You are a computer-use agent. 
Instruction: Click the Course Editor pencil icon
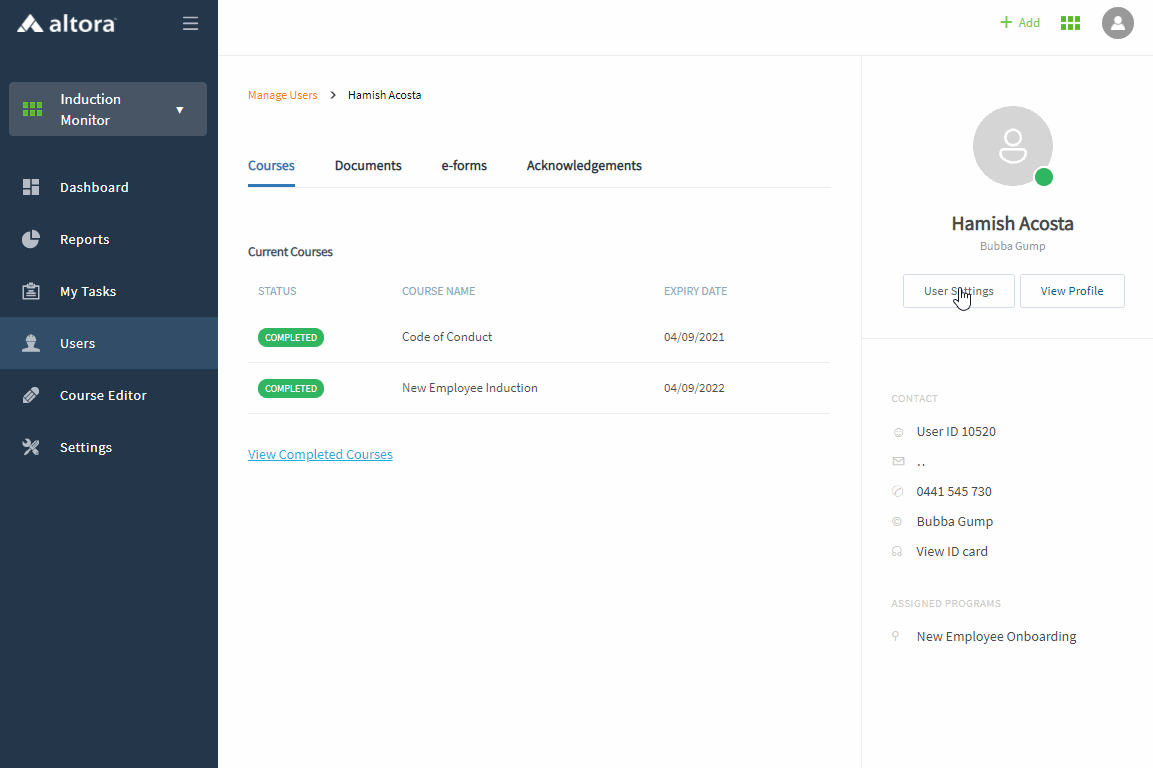[x=31, y=395]
